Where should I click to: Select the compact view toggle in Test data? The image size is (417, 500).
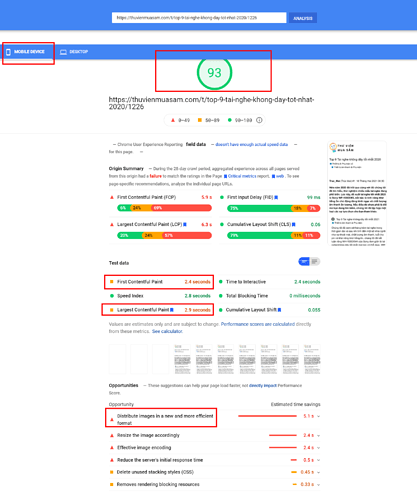tap(304, 262)
